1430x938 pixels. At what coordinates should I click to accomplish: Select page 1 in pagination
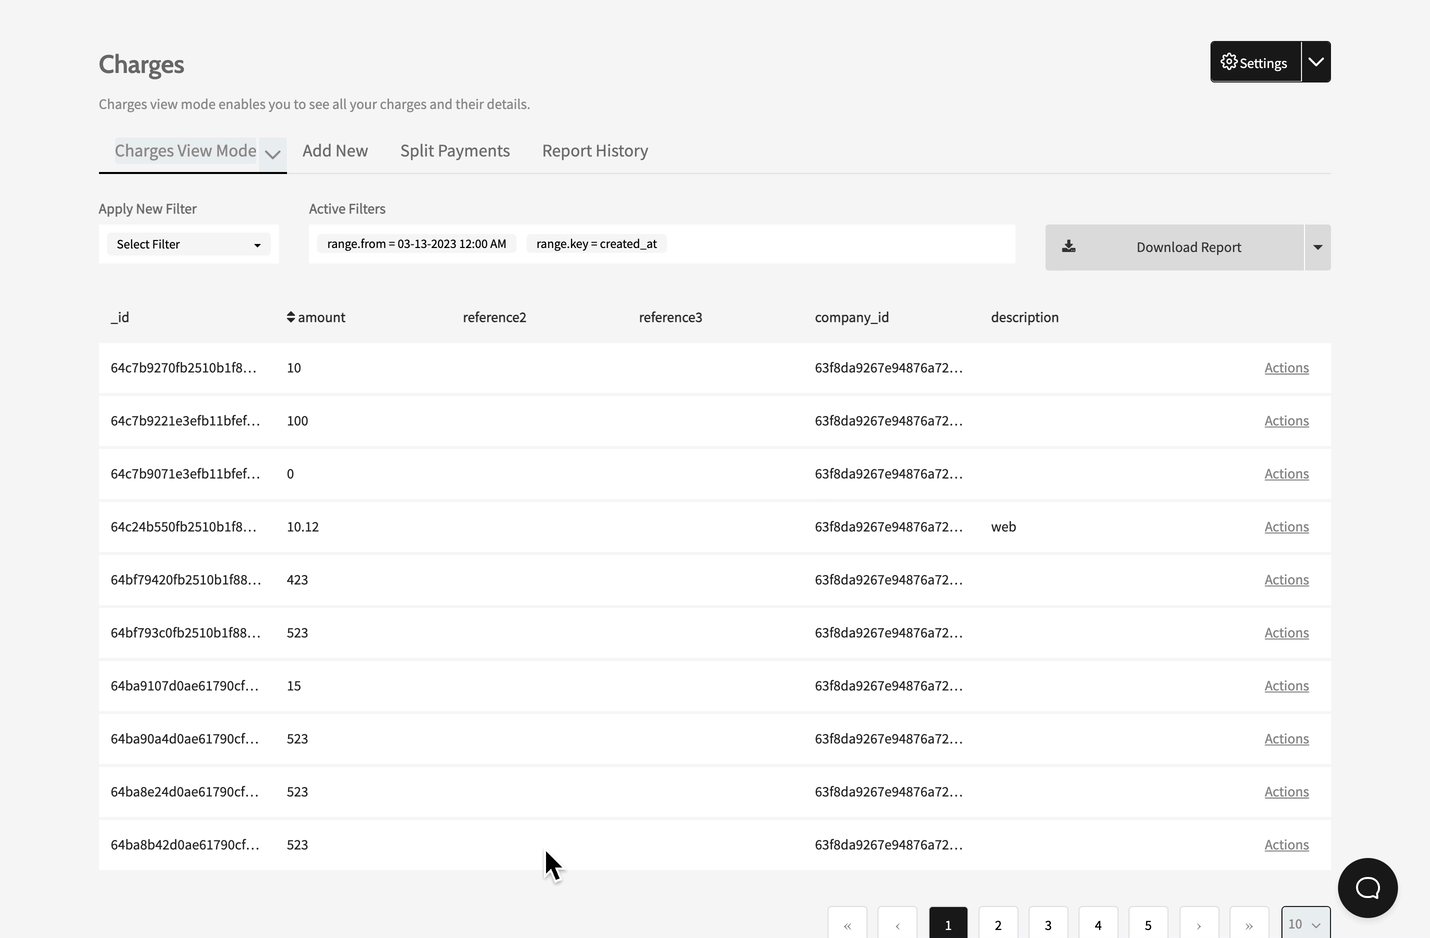[948, 925]
